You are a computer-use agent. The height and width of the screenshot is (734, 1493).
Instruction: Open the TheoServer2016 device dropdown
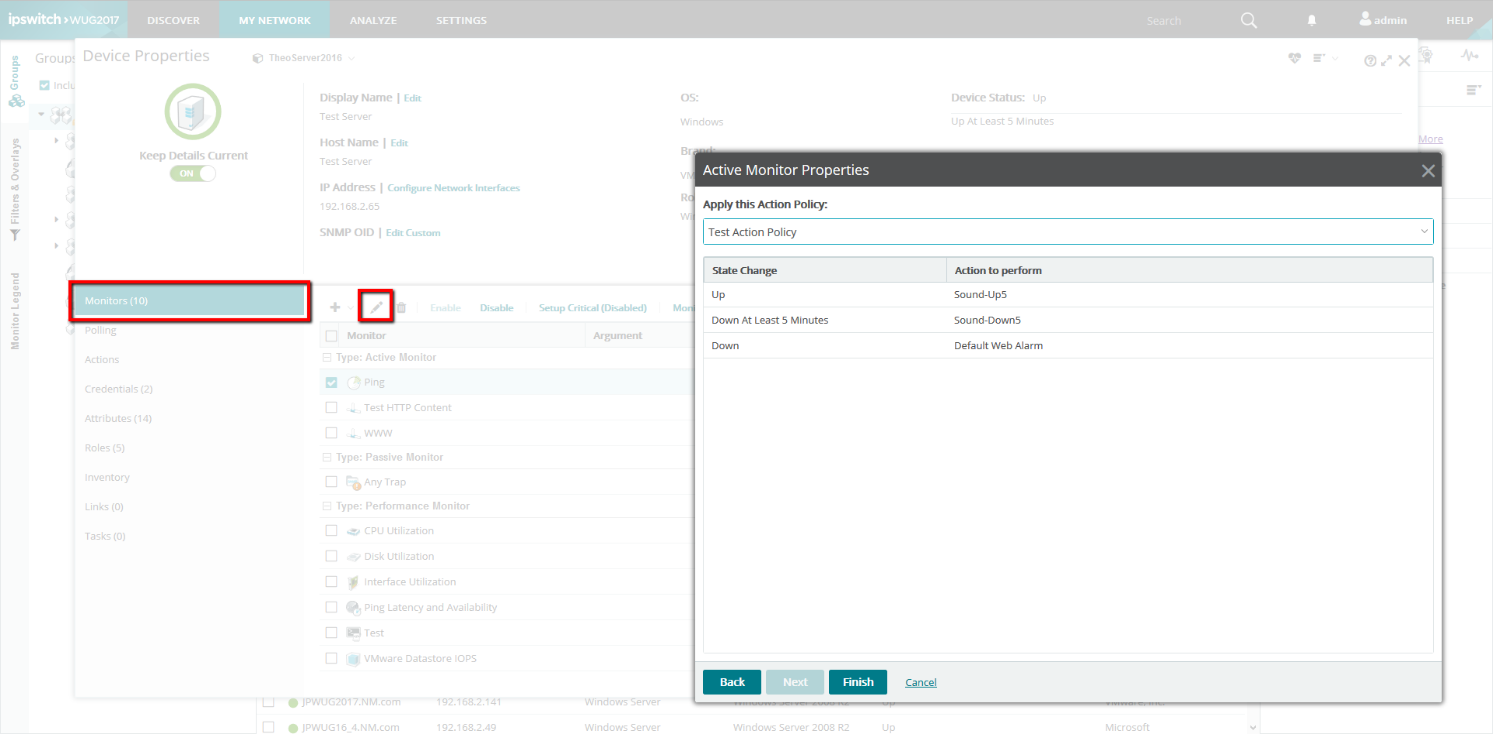(x=304, y=58)
